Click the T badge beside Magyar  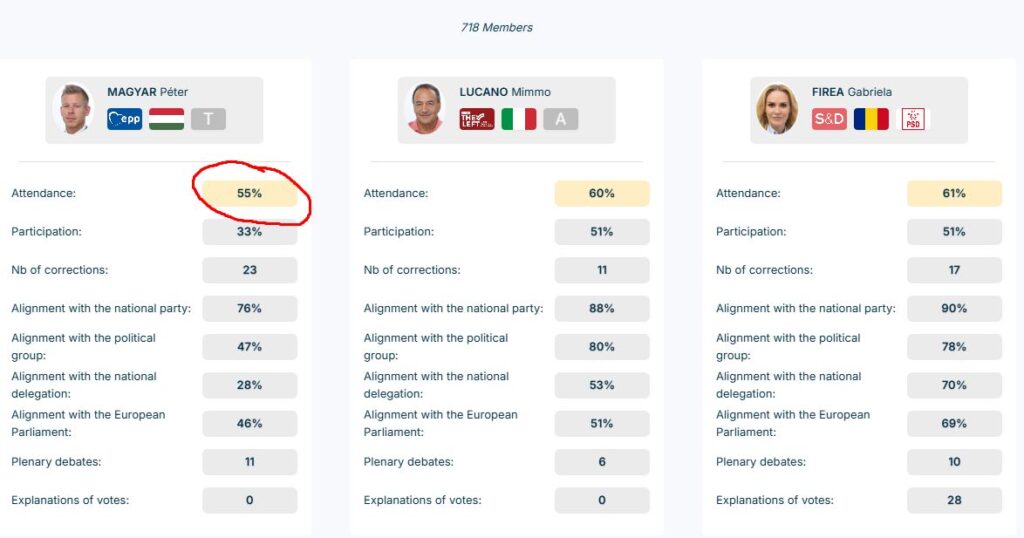pos(208,120)
